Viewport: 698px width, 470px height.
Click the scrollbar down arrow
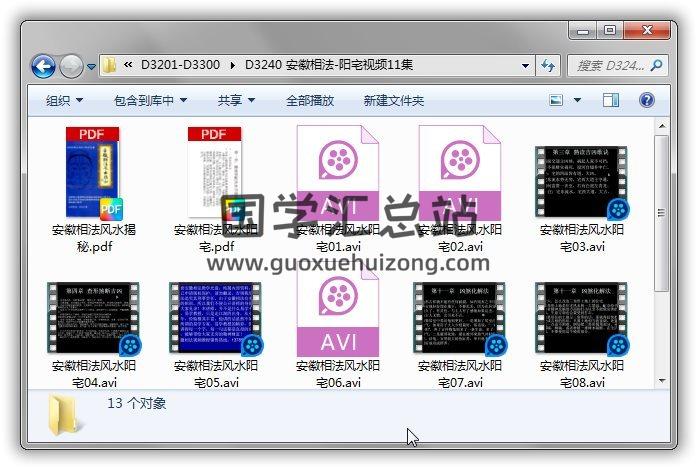(x=662, y=381)
